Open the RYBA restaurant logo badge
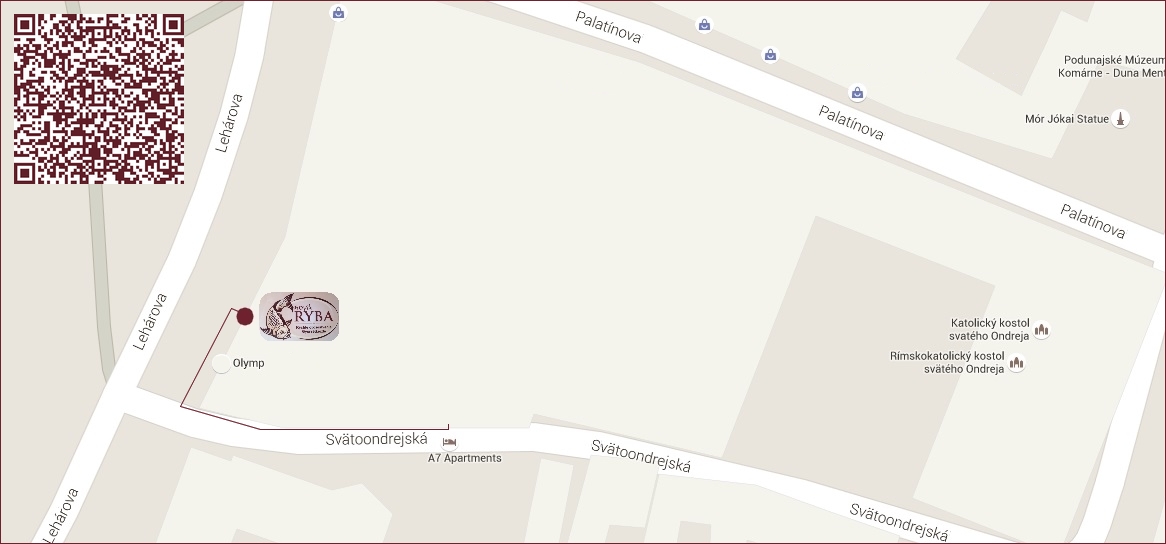1166x544 pixels. [x=299, y=317]
